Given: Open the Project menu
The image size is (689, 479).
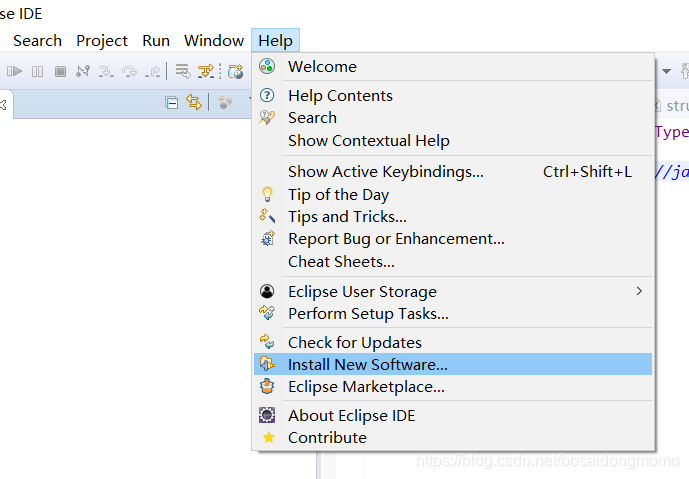Looking at the screenshot, I should coord(102,41).
